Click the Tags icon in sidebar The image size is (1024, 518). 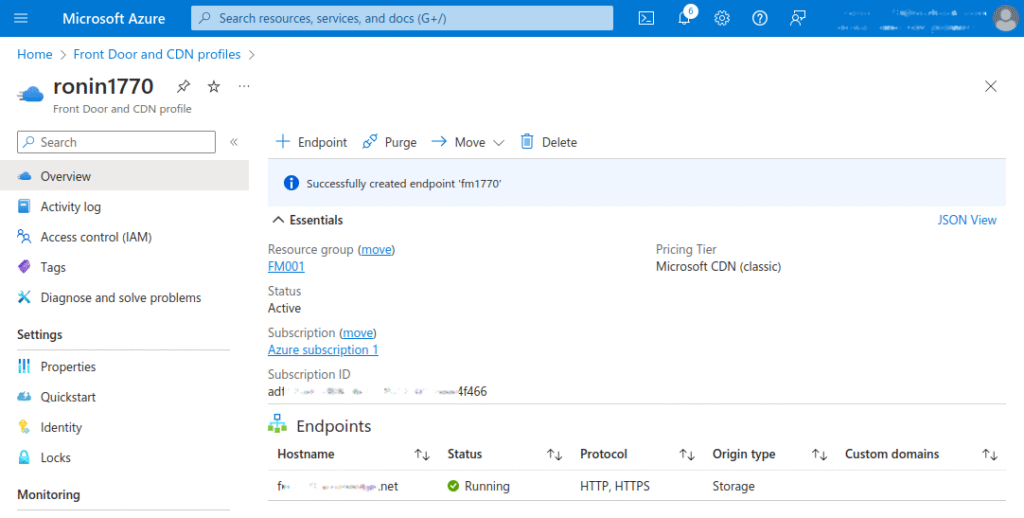(24, 267)
